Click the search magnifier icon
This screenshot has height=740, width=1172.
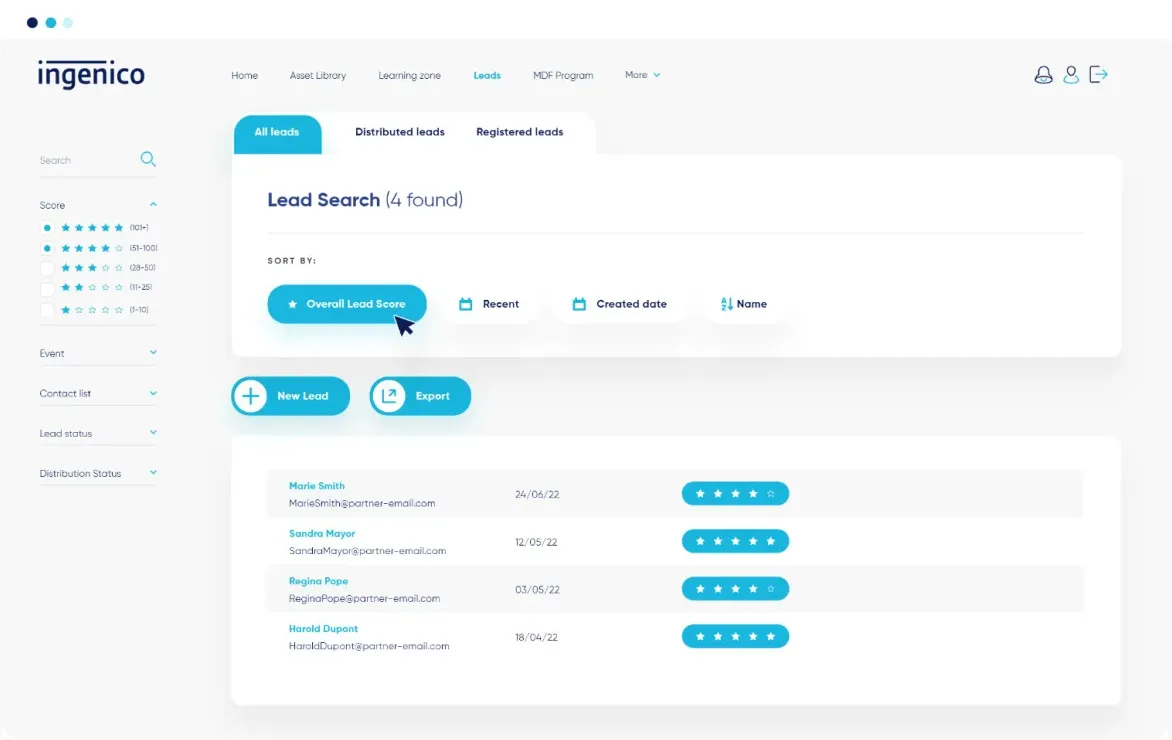tap(148, 159)
